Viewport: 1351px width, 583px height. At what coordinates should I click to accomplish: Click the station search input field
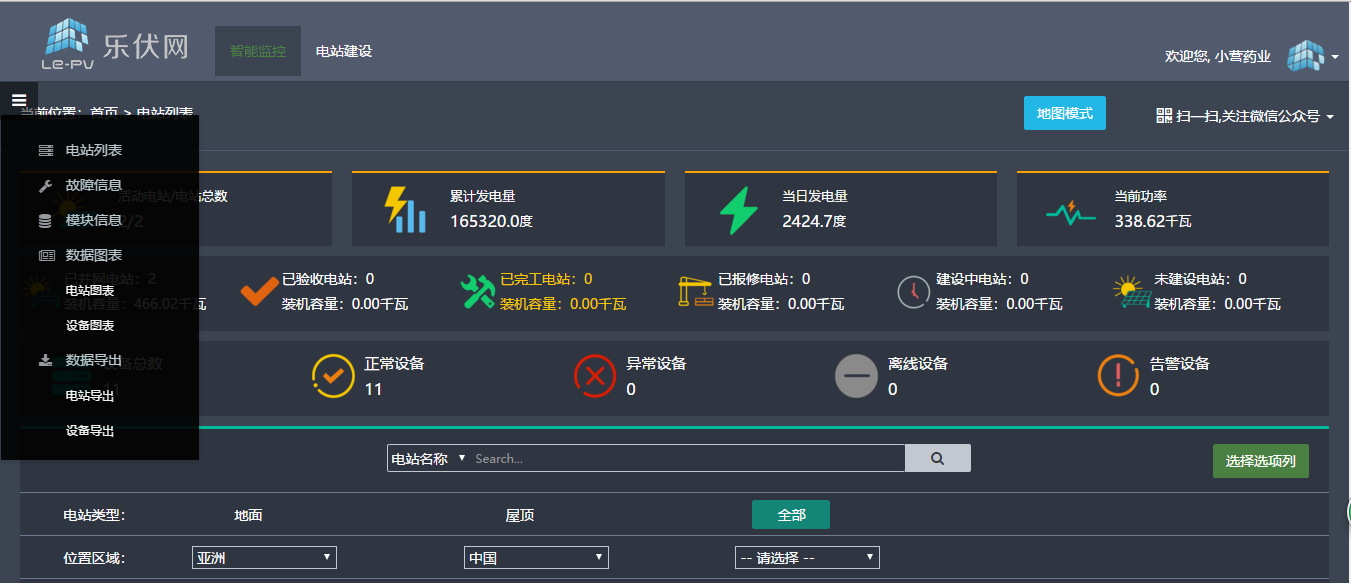point(687,459)
